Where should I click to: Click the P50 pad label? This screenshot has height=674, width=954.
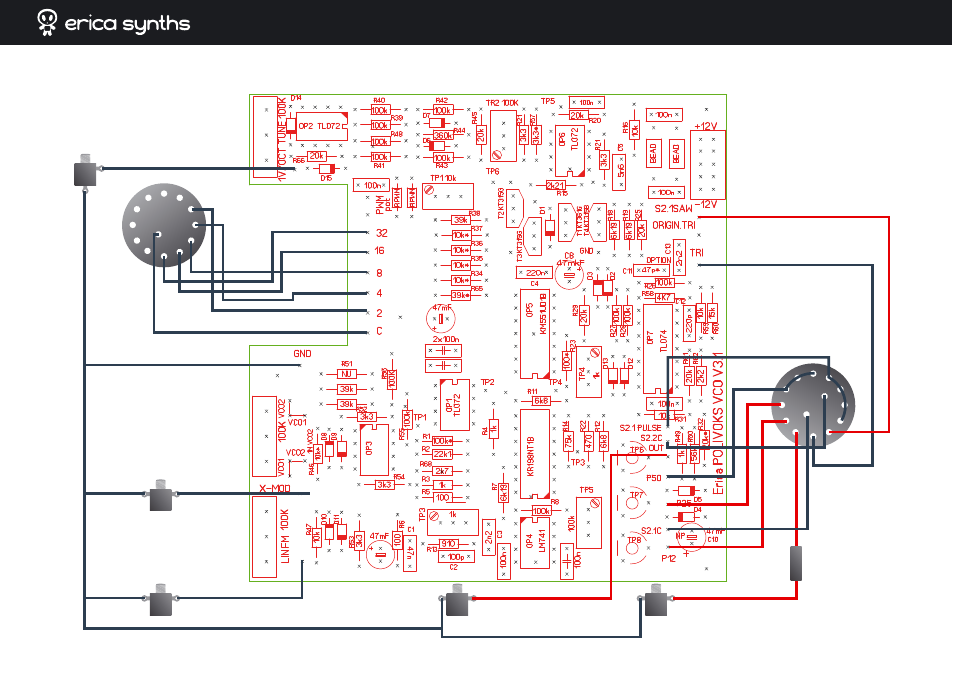pyautogui.click(x=653, y=478)
